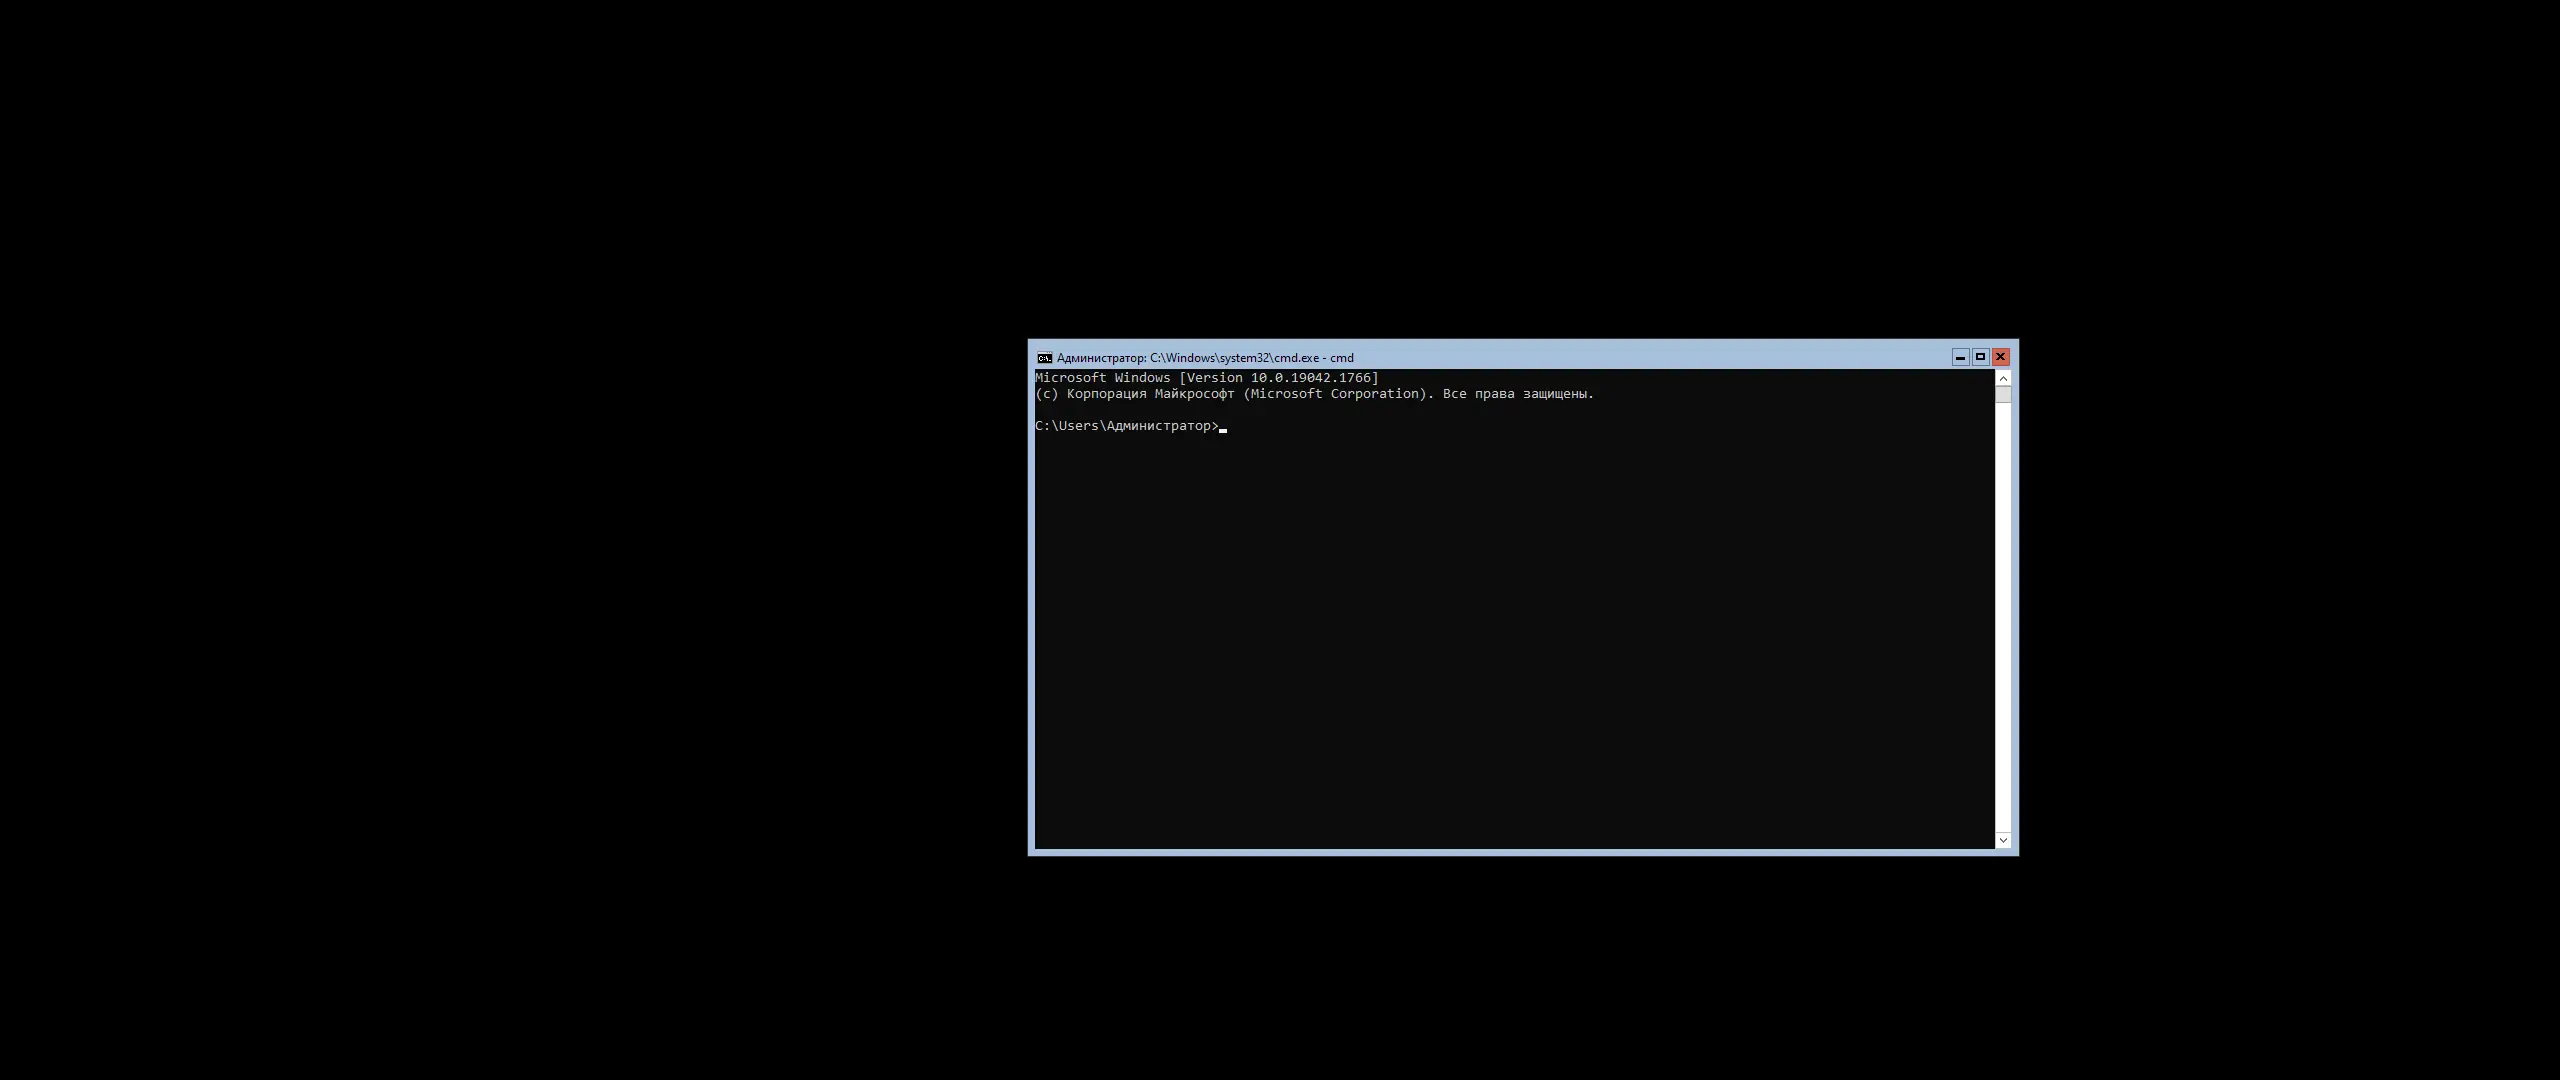Open the cmd system menu icon
Viewport: 2560px width, 1080px height.
[x=1044, y=358]
